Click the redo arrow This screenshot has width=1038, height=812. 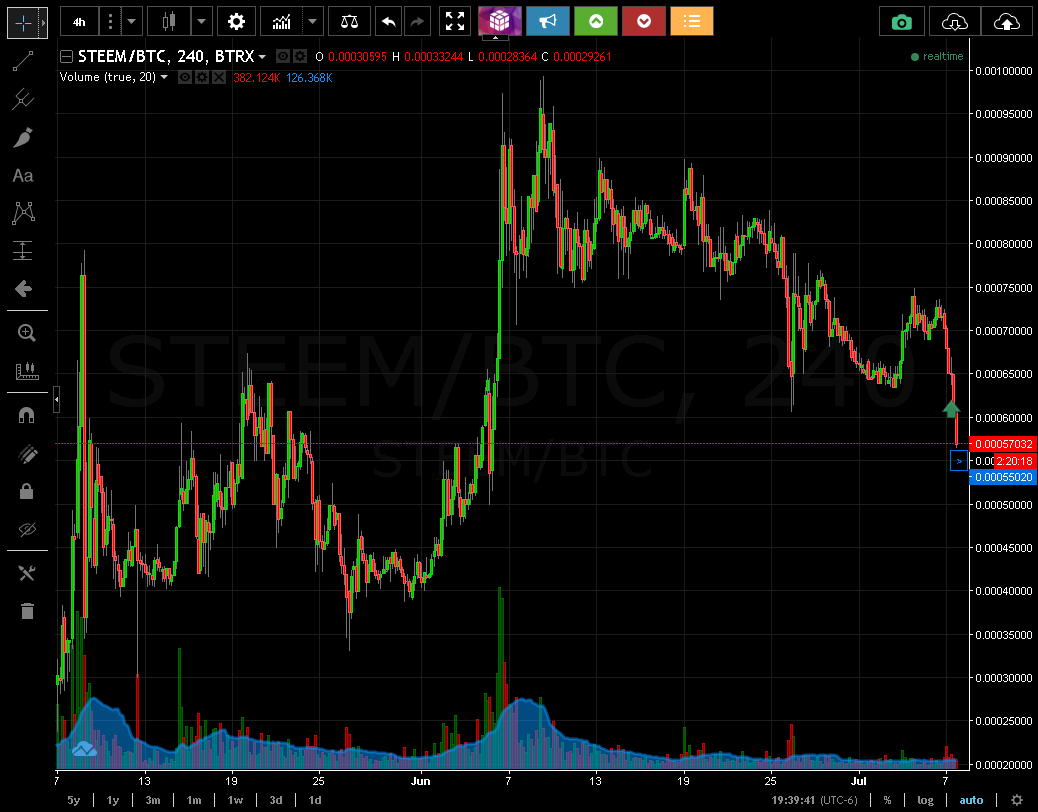click(417, 23)
